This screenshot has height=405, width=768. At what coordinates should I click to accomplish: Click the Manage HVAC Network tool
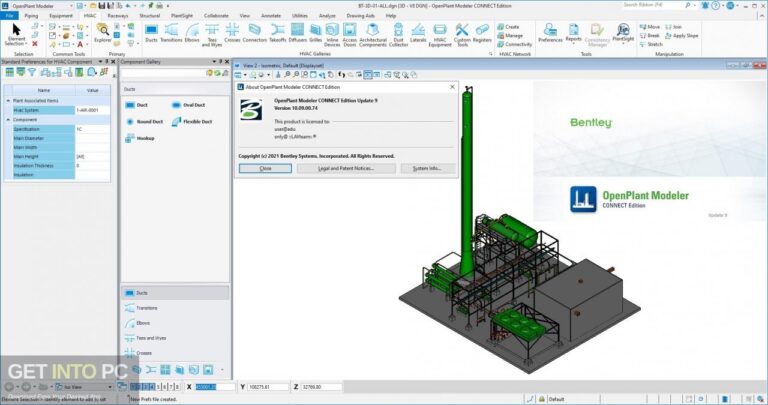coord(510,36)
